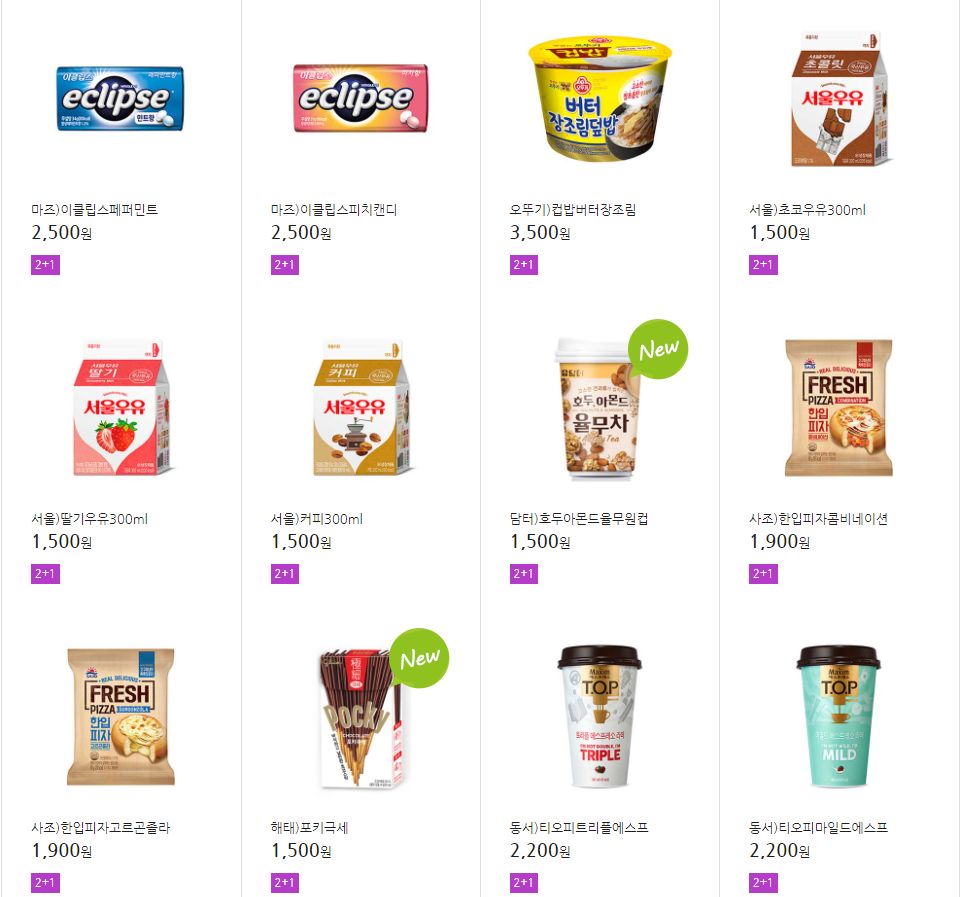Click the 2+1 tag under 해태)포키극세
The image size is (962, 897).
click(x=285, y=883)
